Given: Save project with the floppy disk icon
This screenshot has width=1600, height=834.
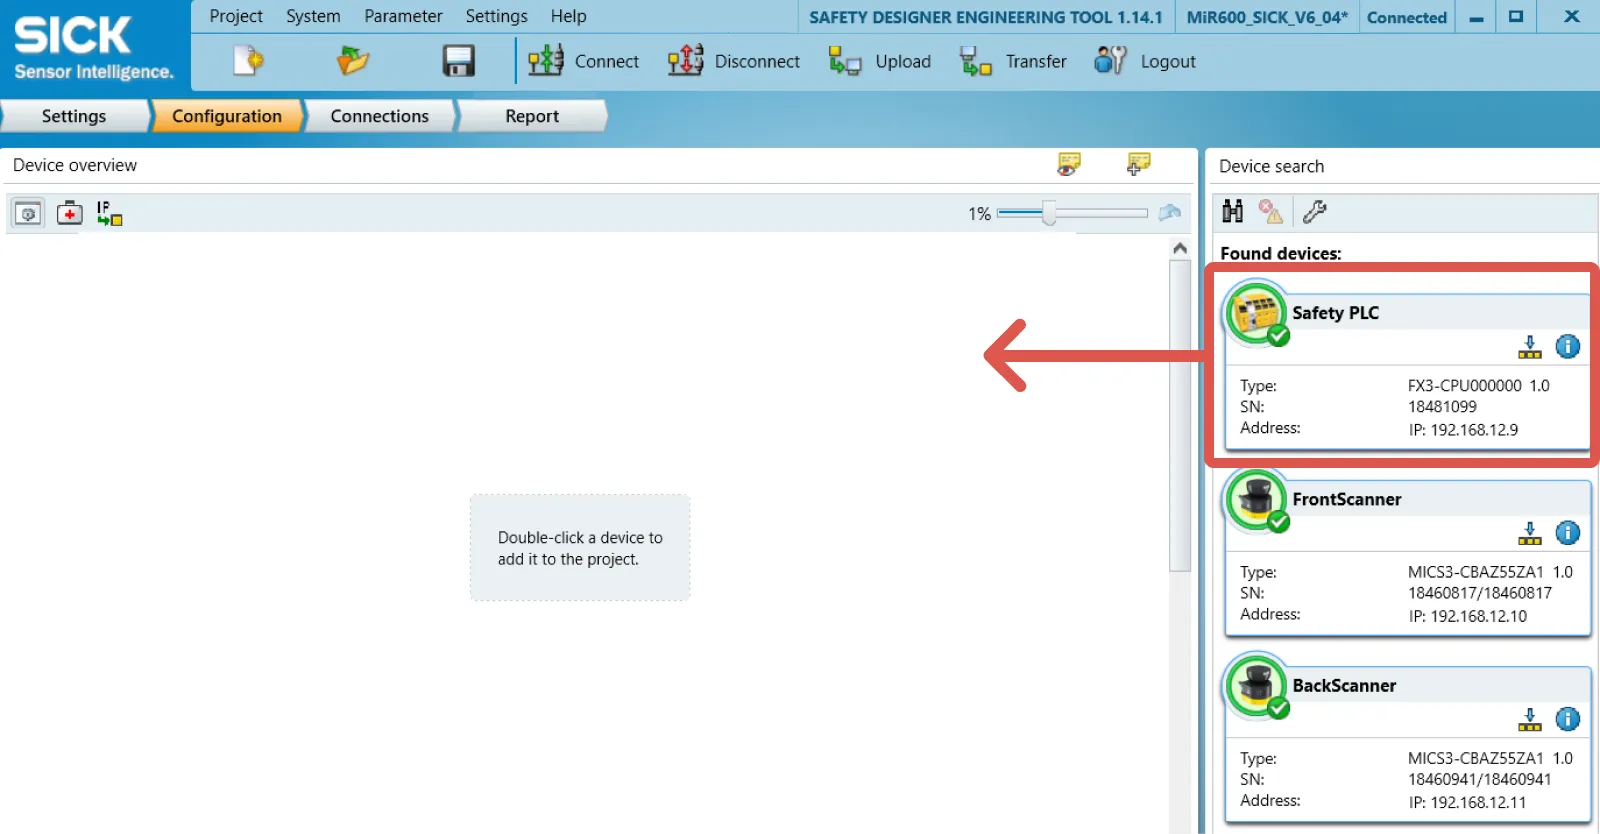Looking at the screenshot, I should [458, 61].
